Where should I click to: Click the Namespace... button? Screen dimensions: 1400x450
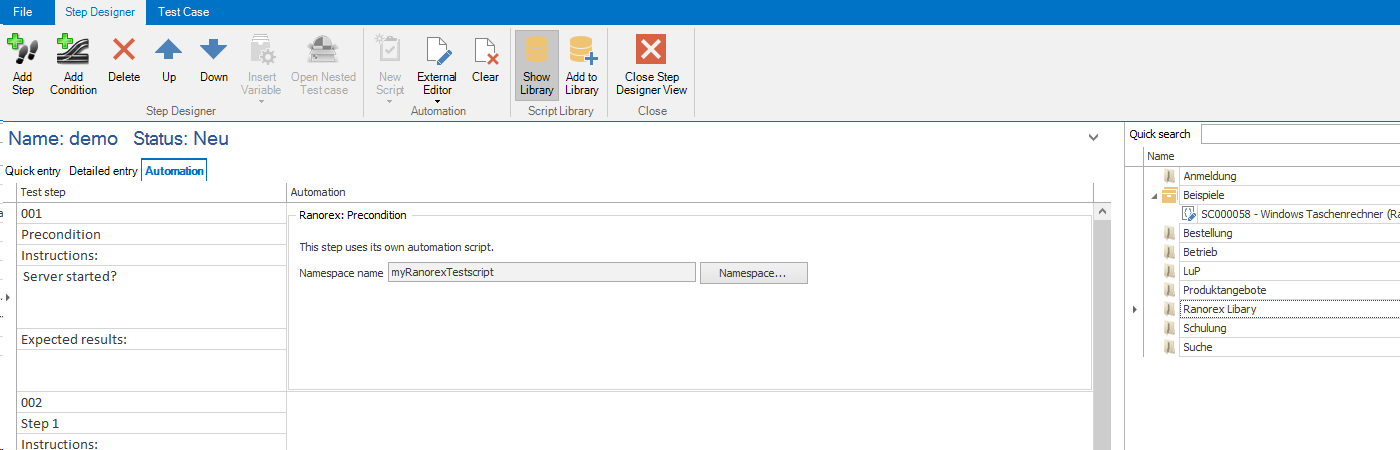click(x=753, y=273)
